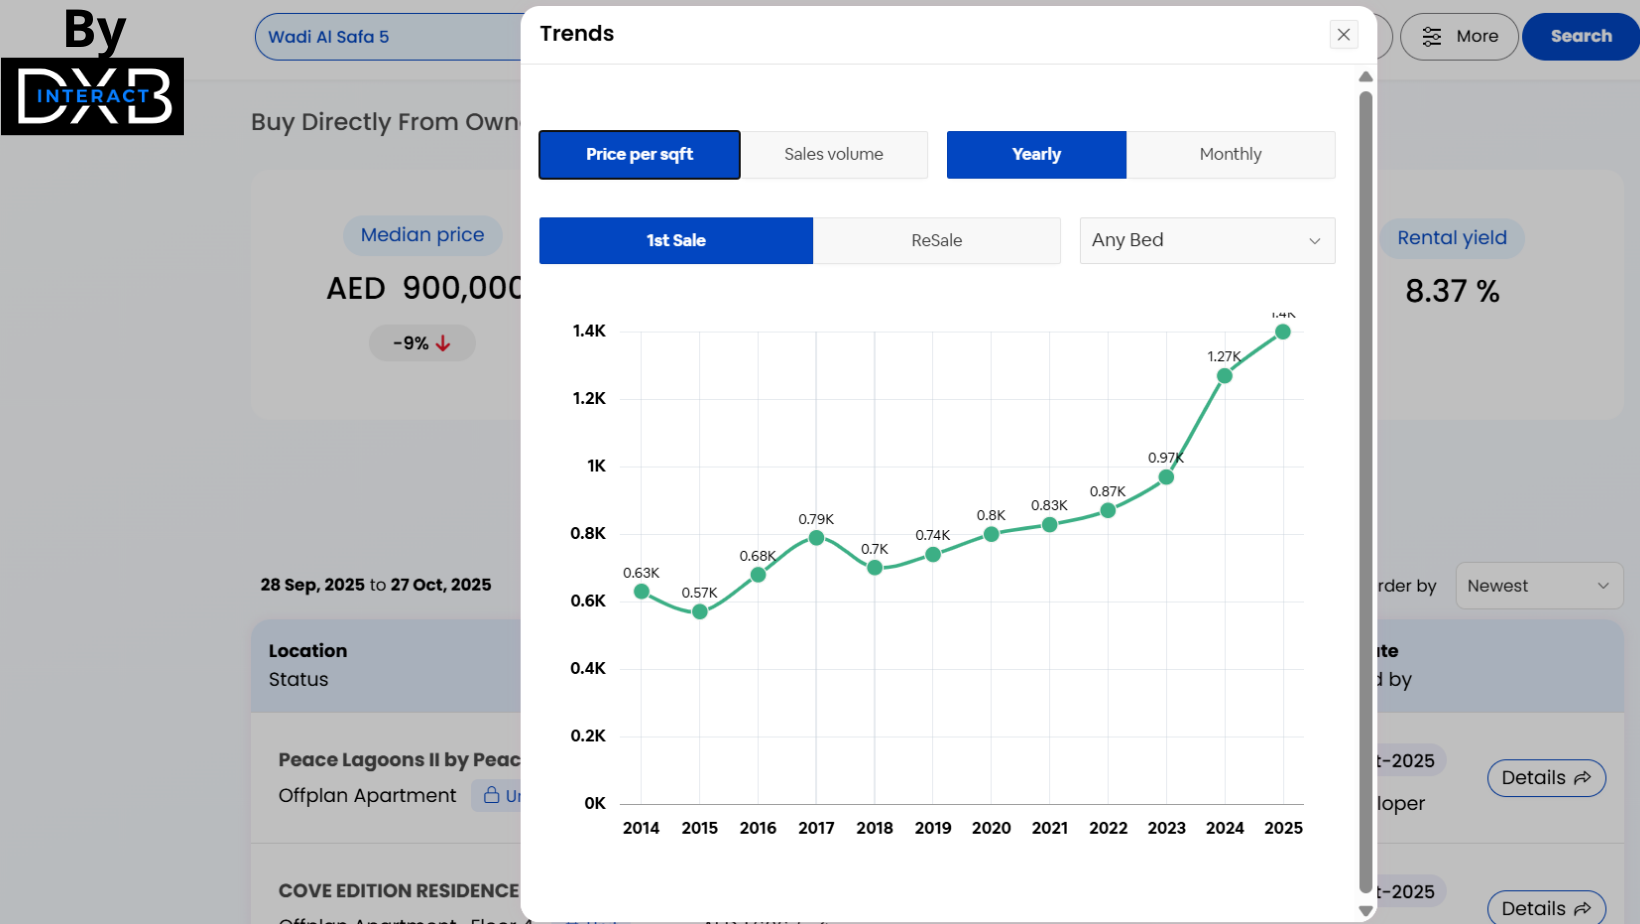Select the Price per sqft tab
The height and width of the screenshot is (924, 1640).
[639, 155]
